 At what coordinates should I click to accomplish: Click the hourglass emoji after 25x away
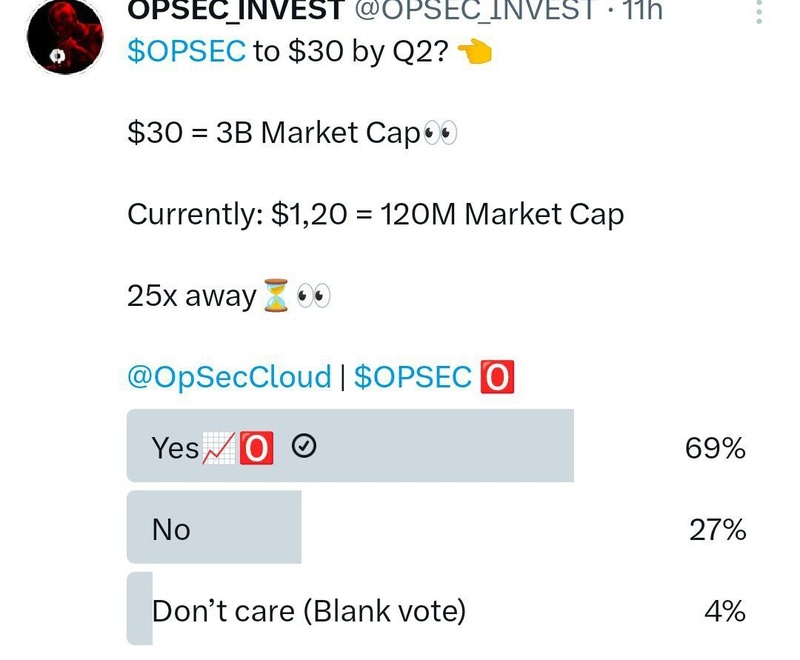pos(275,296)
